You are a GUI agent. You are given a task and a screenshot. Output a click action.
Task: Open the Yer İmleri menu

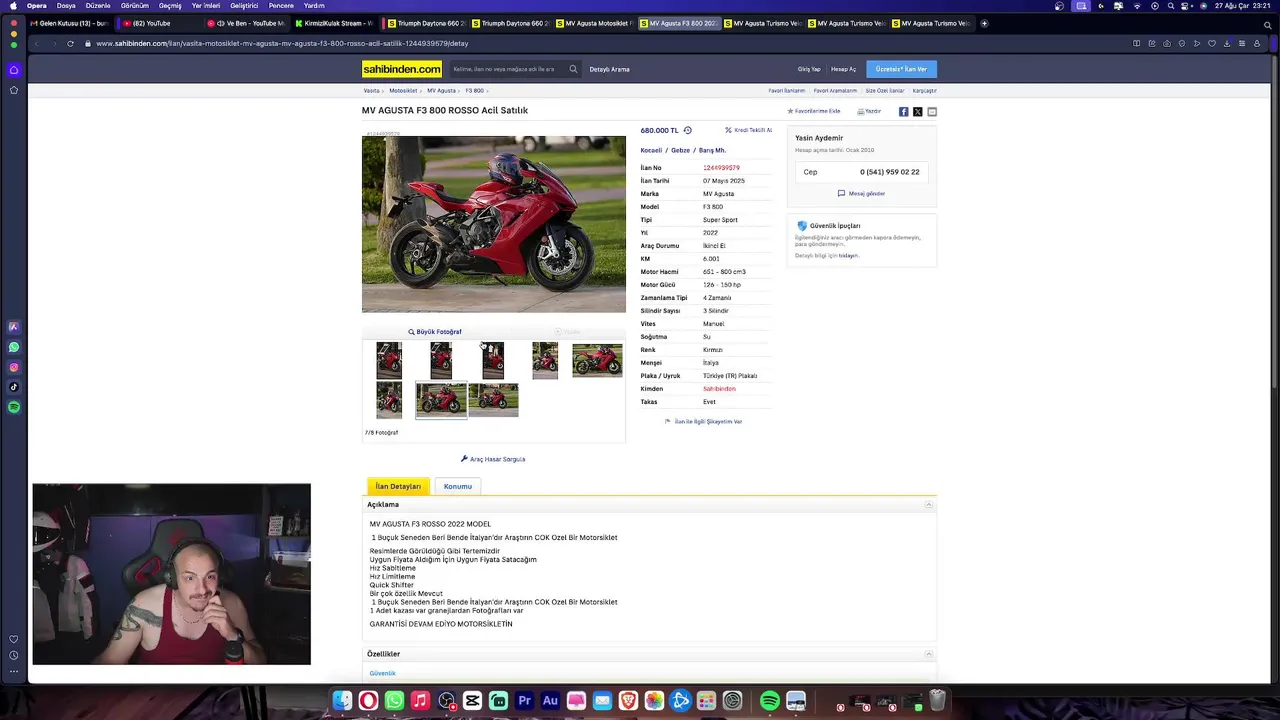(x=206, y=6)
